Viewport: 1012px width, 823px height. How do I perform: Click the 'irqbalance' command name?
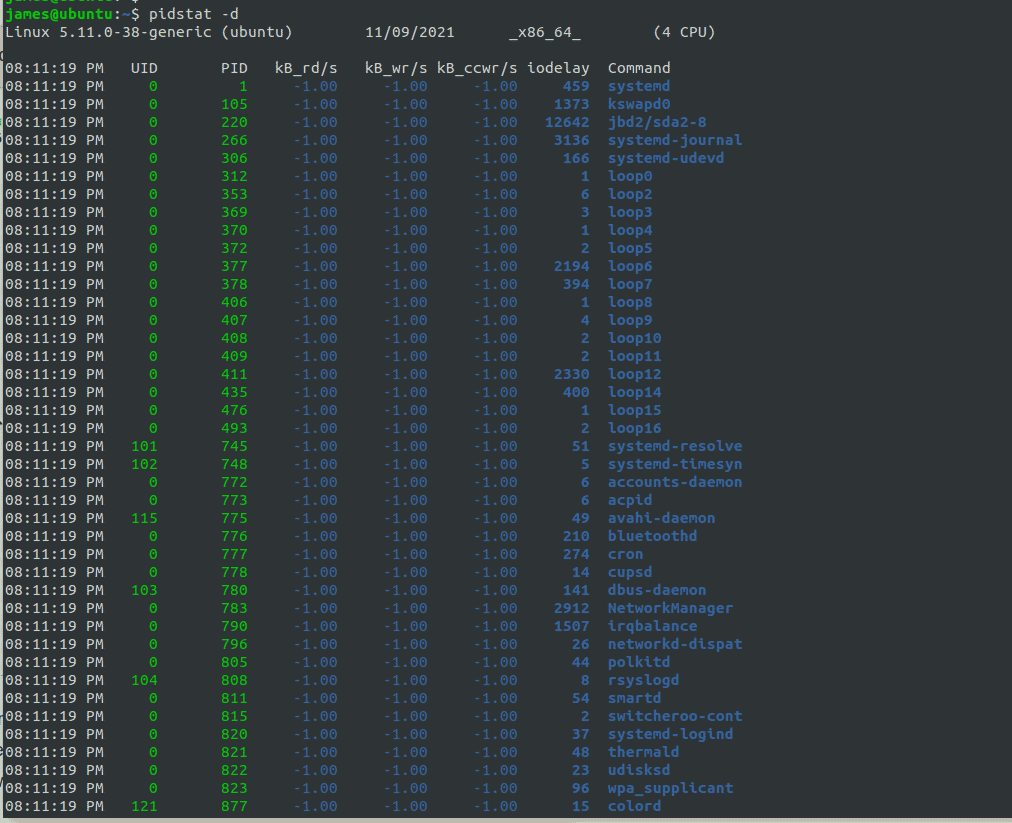pyautogui.click(x=653, y=627)
